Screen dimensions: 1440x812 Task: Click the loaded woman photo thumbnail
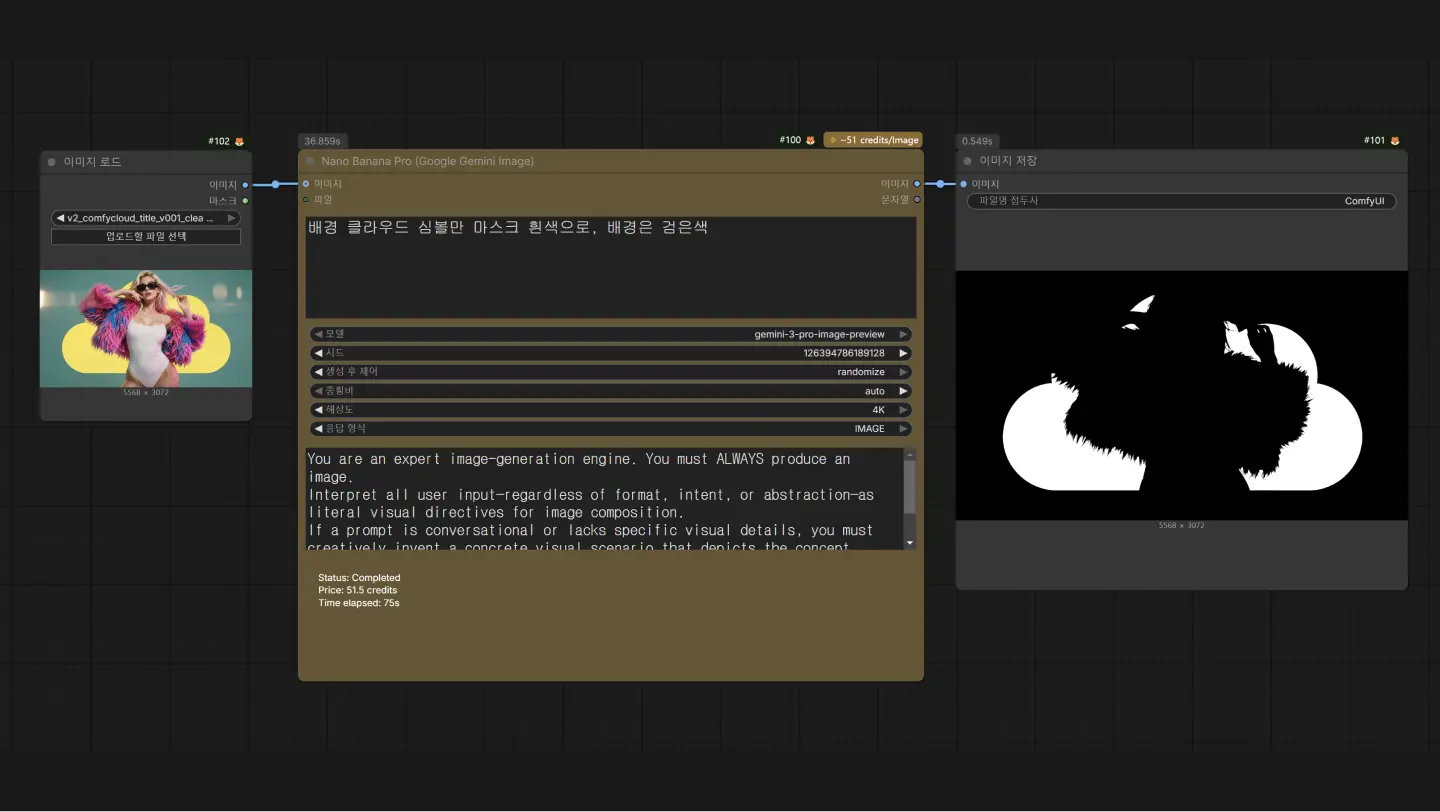(146, 328)
